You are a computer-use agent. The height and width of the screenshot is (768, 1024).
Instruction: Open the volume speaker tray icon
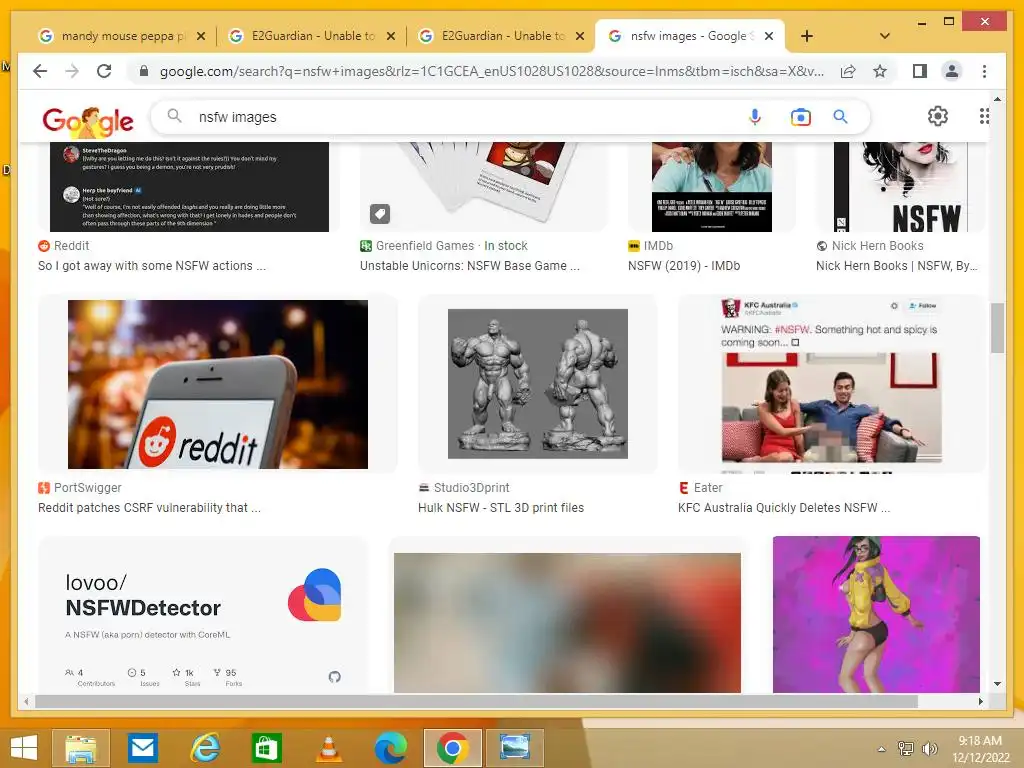point(929,748)
